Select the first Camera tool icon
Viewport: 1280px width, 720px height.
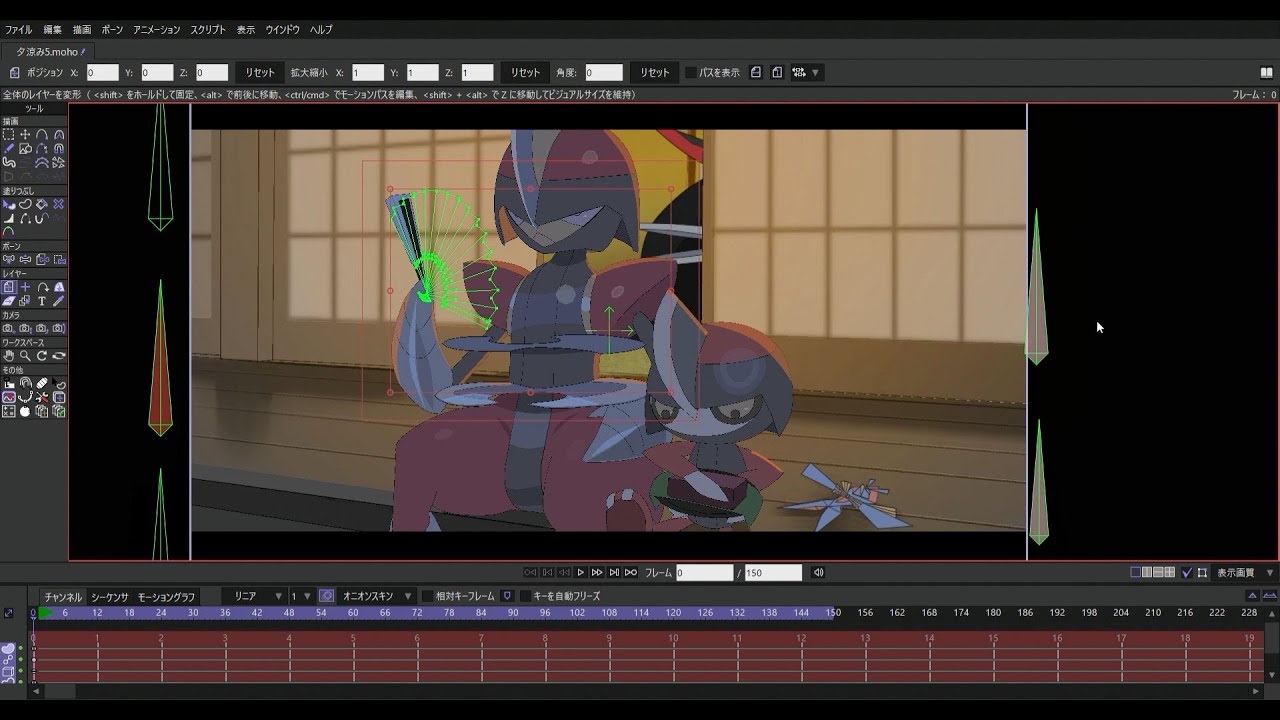click(8, 328)
